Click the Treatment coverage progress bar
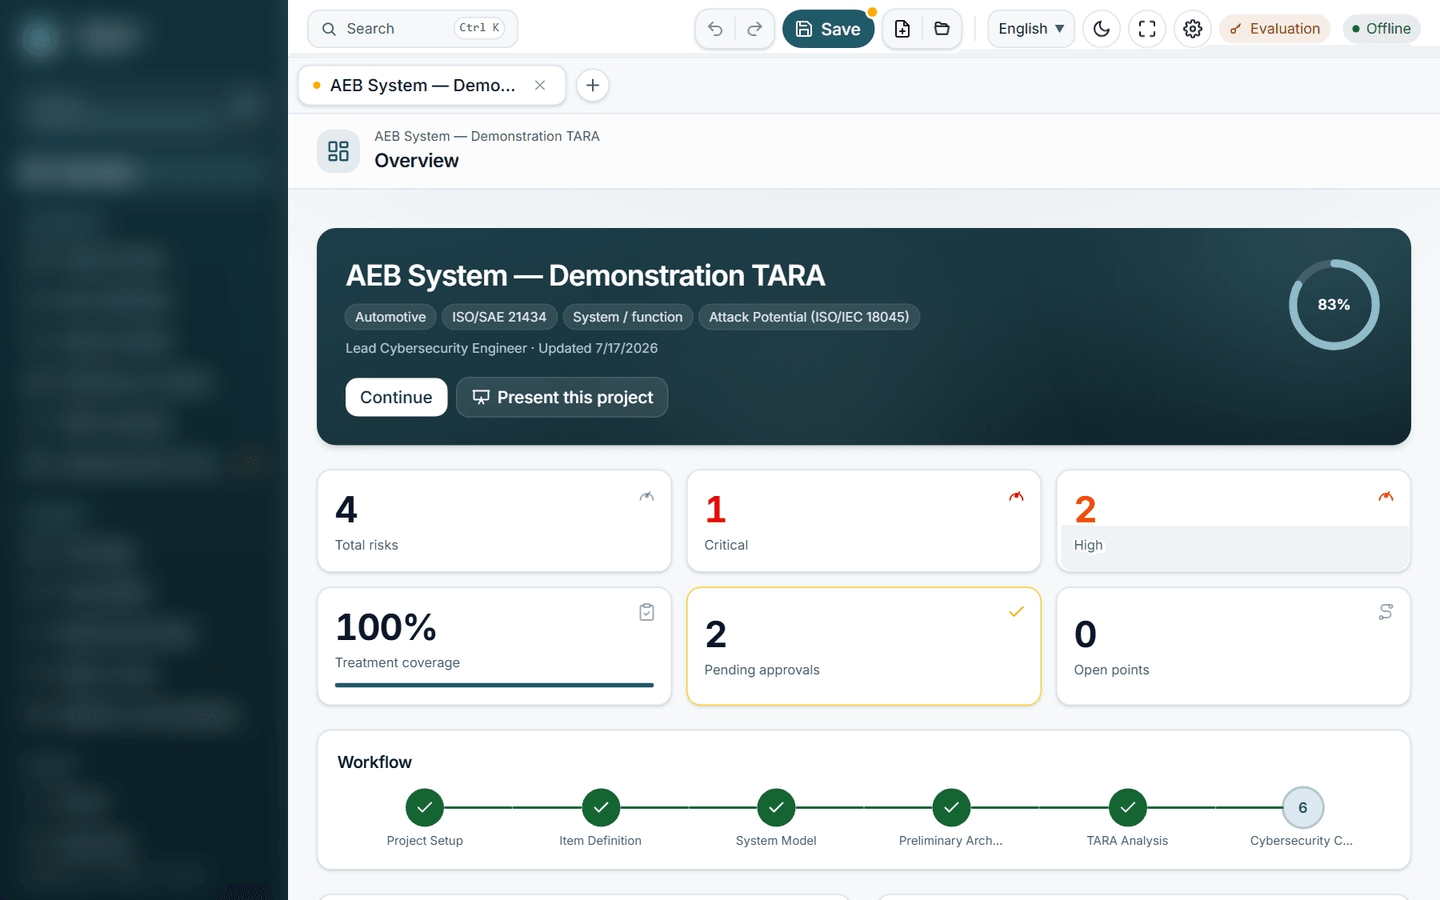This screenshot has height=900, width=1440. point(494,685)
